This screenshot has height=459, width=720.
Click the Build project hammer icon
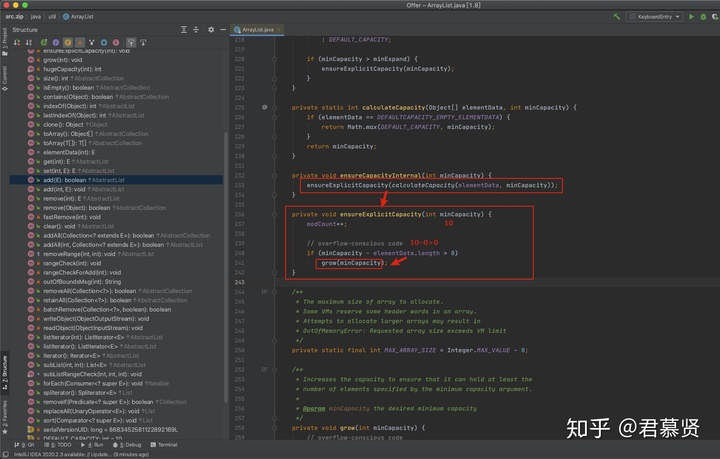pyautogui.click(x=617, y=17)
